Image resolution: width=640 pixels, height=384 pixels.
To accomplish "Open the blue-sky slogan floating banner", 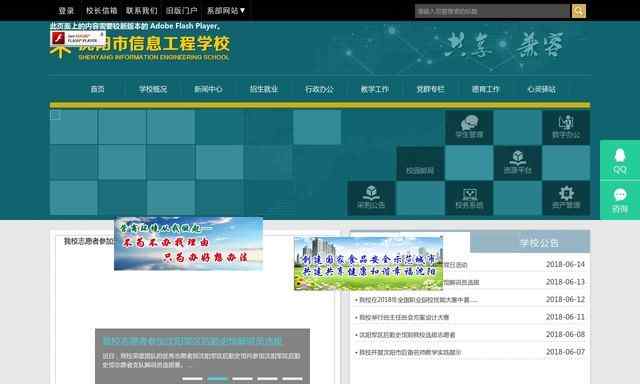I will [x=189, y=244].
